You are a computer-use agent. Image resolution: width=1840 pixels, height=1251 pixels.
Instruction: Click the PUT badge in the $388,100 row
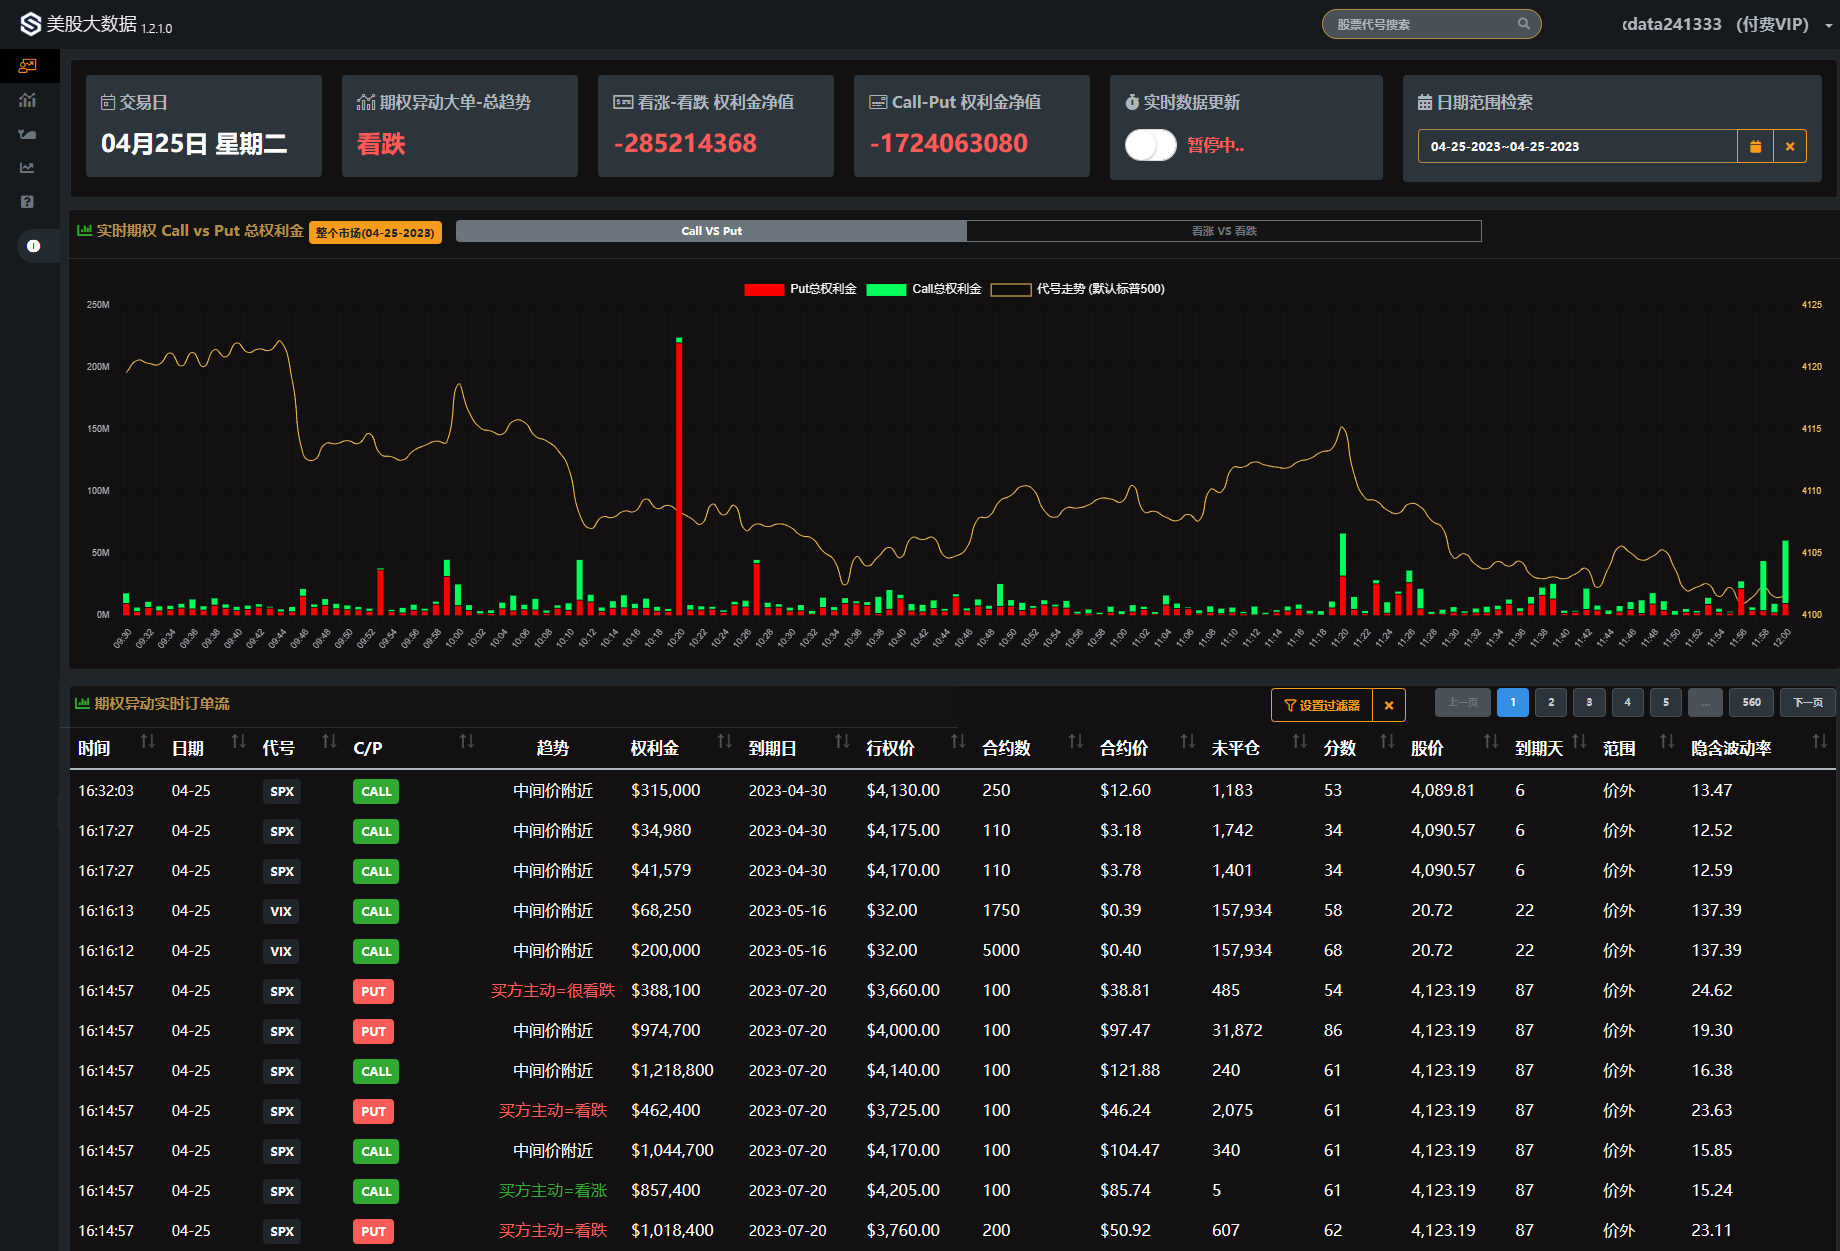[x=373, y=992]
